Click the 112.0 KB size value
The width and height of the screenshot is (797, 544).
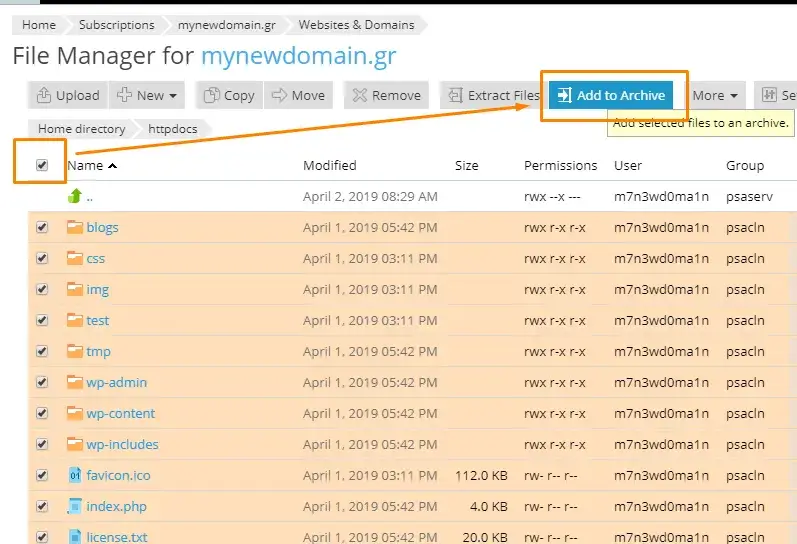(x=481, y=475)
